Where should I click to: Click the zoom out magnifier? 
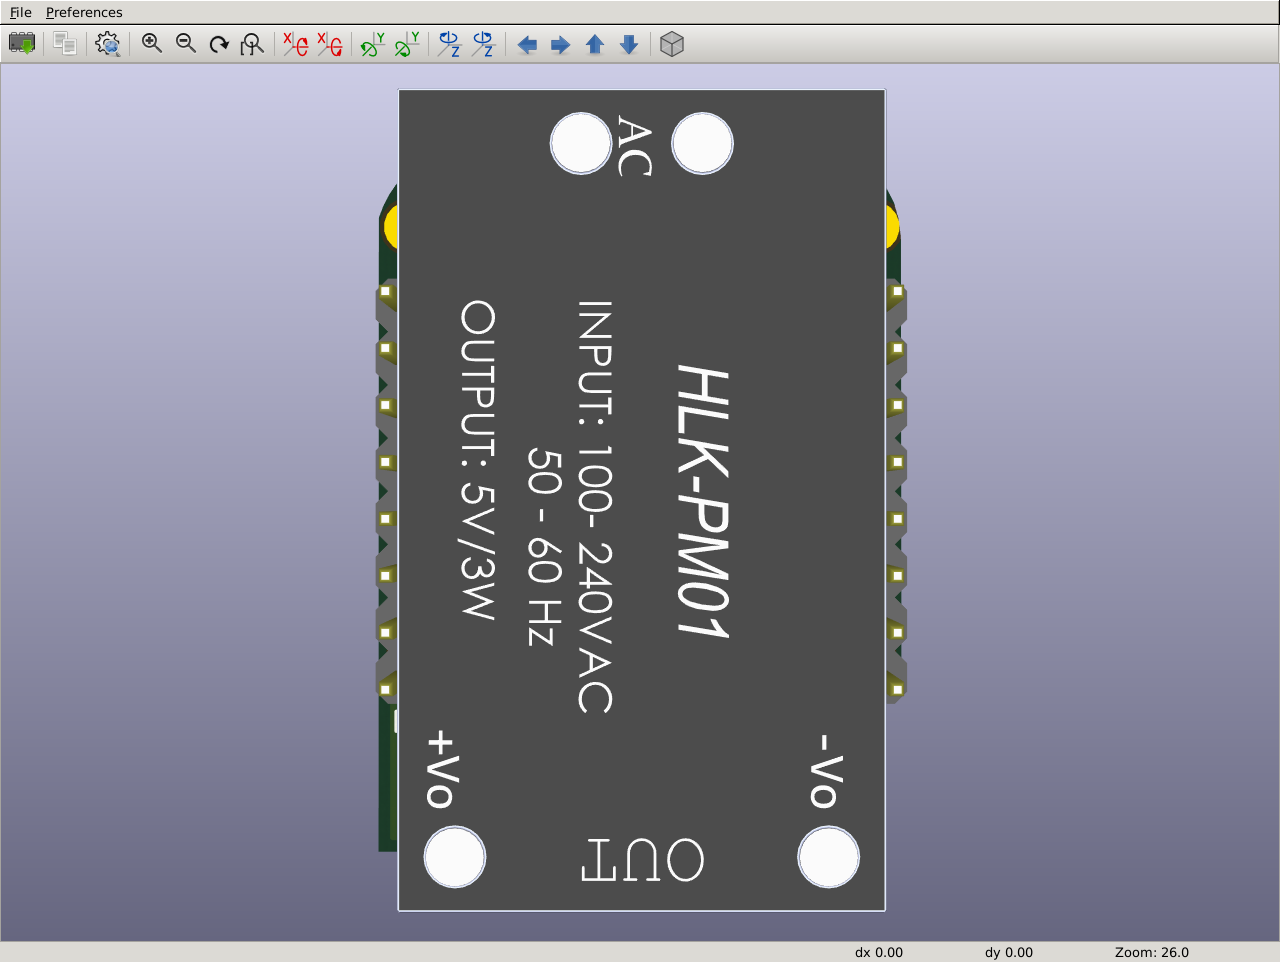186,44
